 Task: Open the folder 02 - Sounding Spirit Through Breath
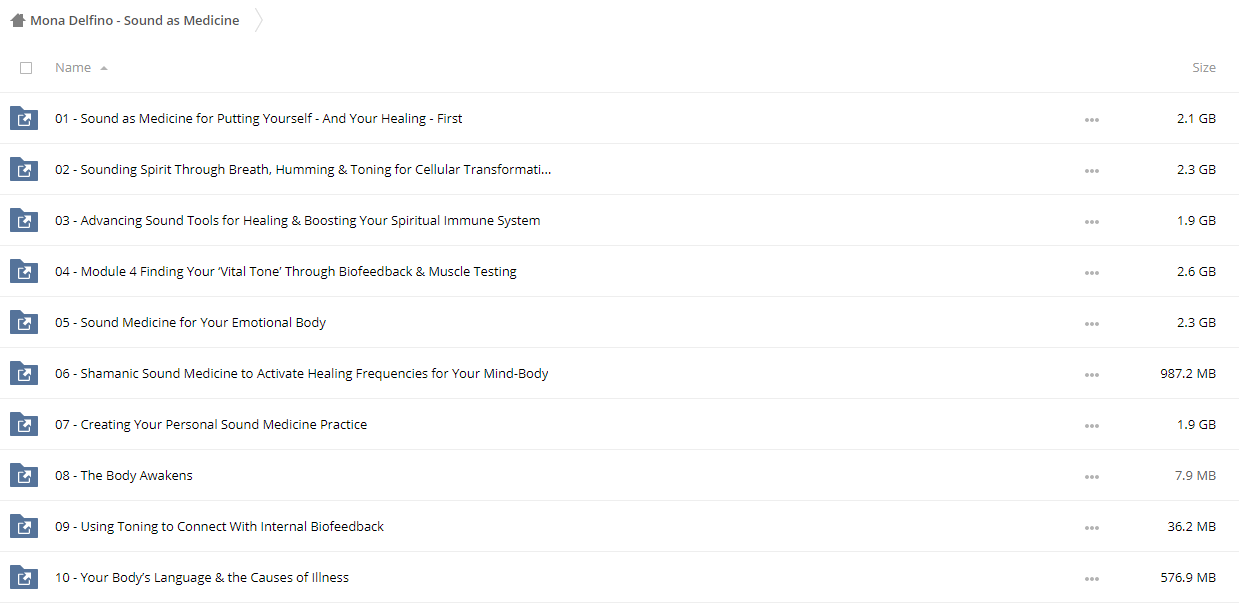tap(303, 170)
